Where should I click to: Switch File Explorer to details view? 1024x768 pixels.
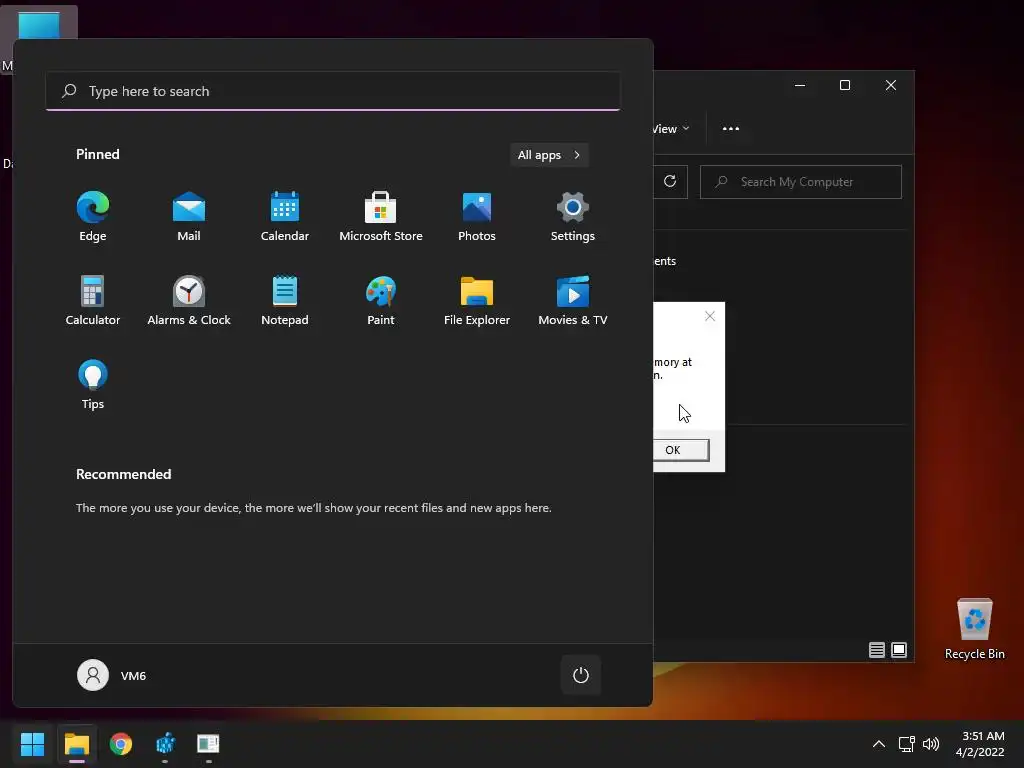tap(876, 650)
